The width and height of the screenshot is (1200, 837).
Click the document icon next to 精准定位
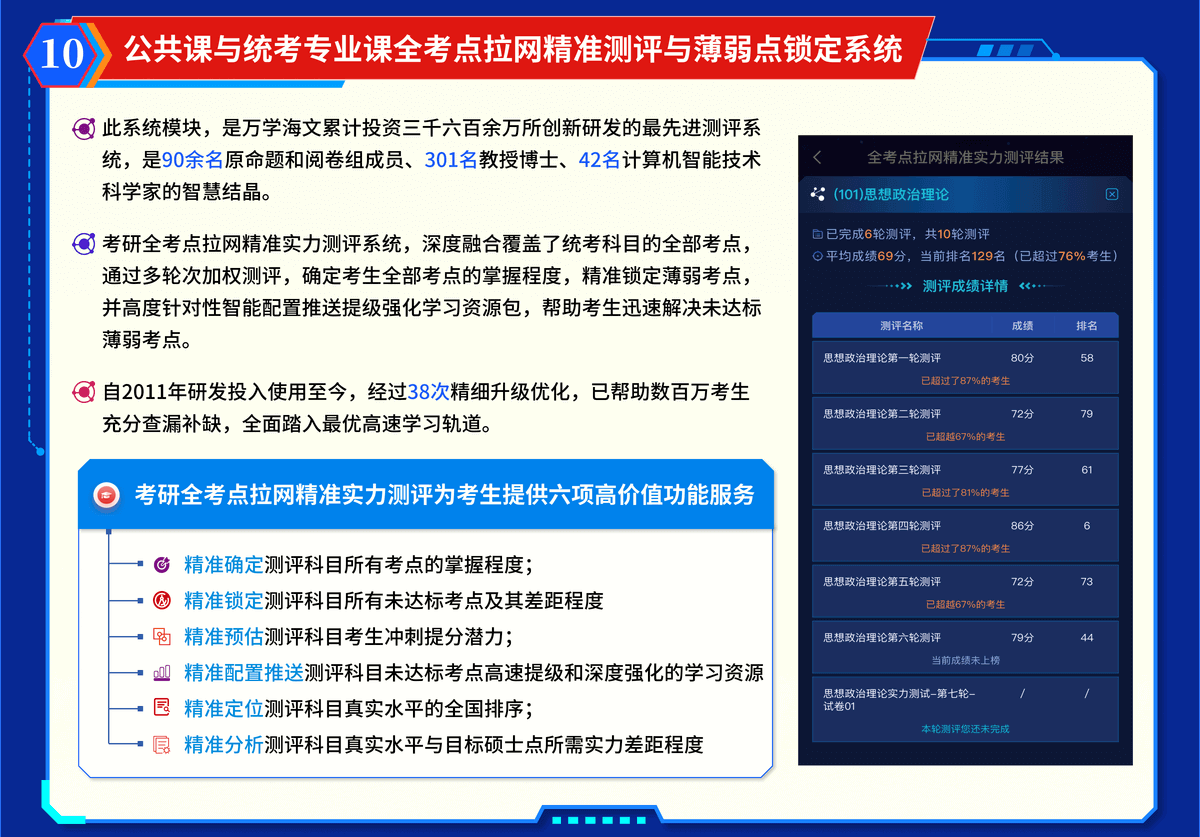tap(162, 708)
